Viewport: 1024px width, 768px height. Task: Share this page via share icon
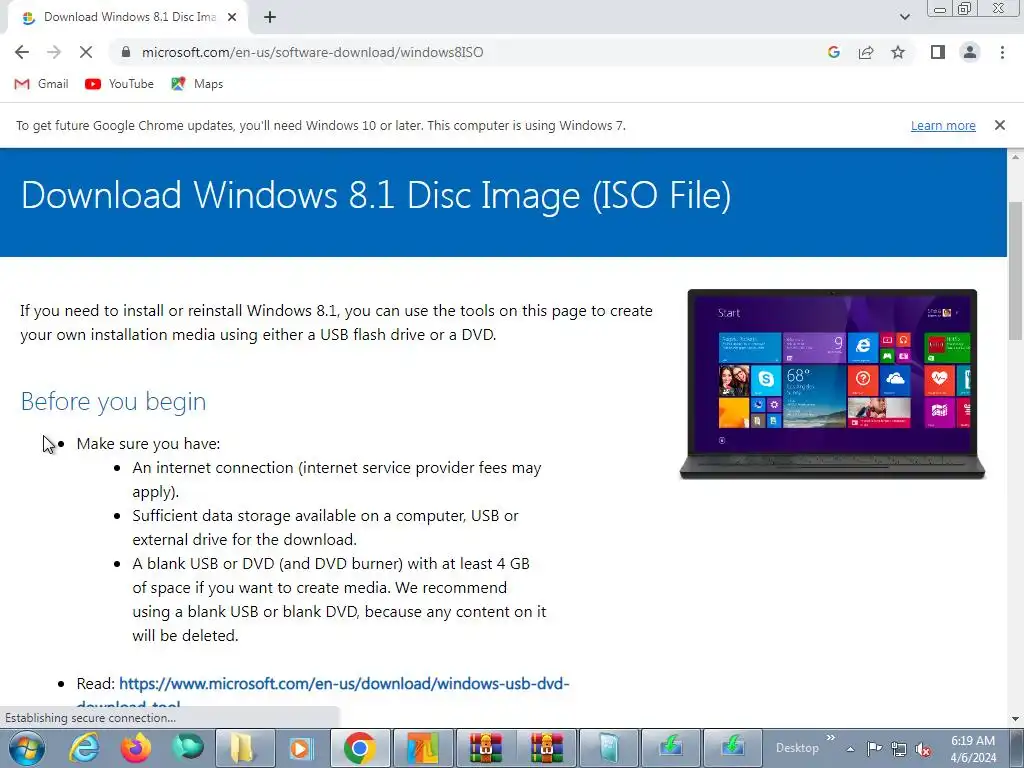(866, 52)
